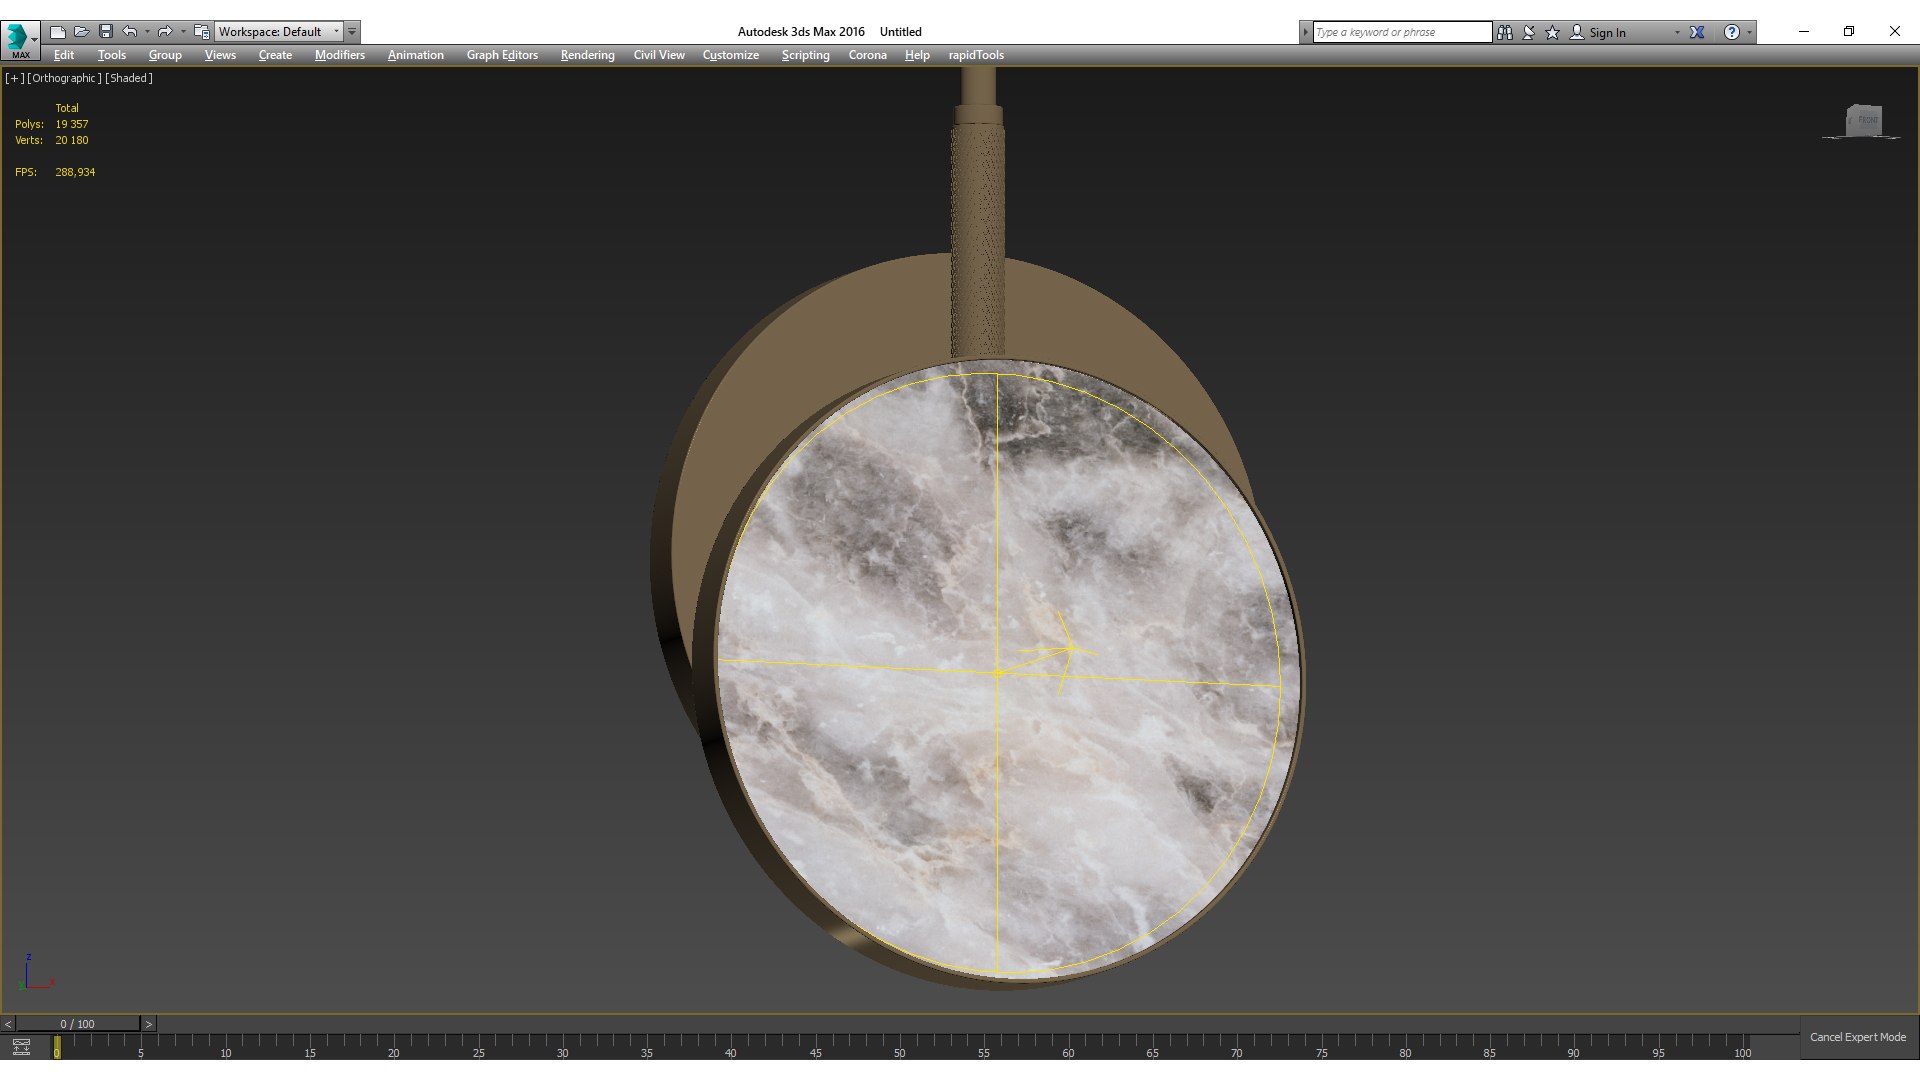This screenshot has width=1920, height=1080.
Task: Click the New Scene icon
Action: point(58,32)
